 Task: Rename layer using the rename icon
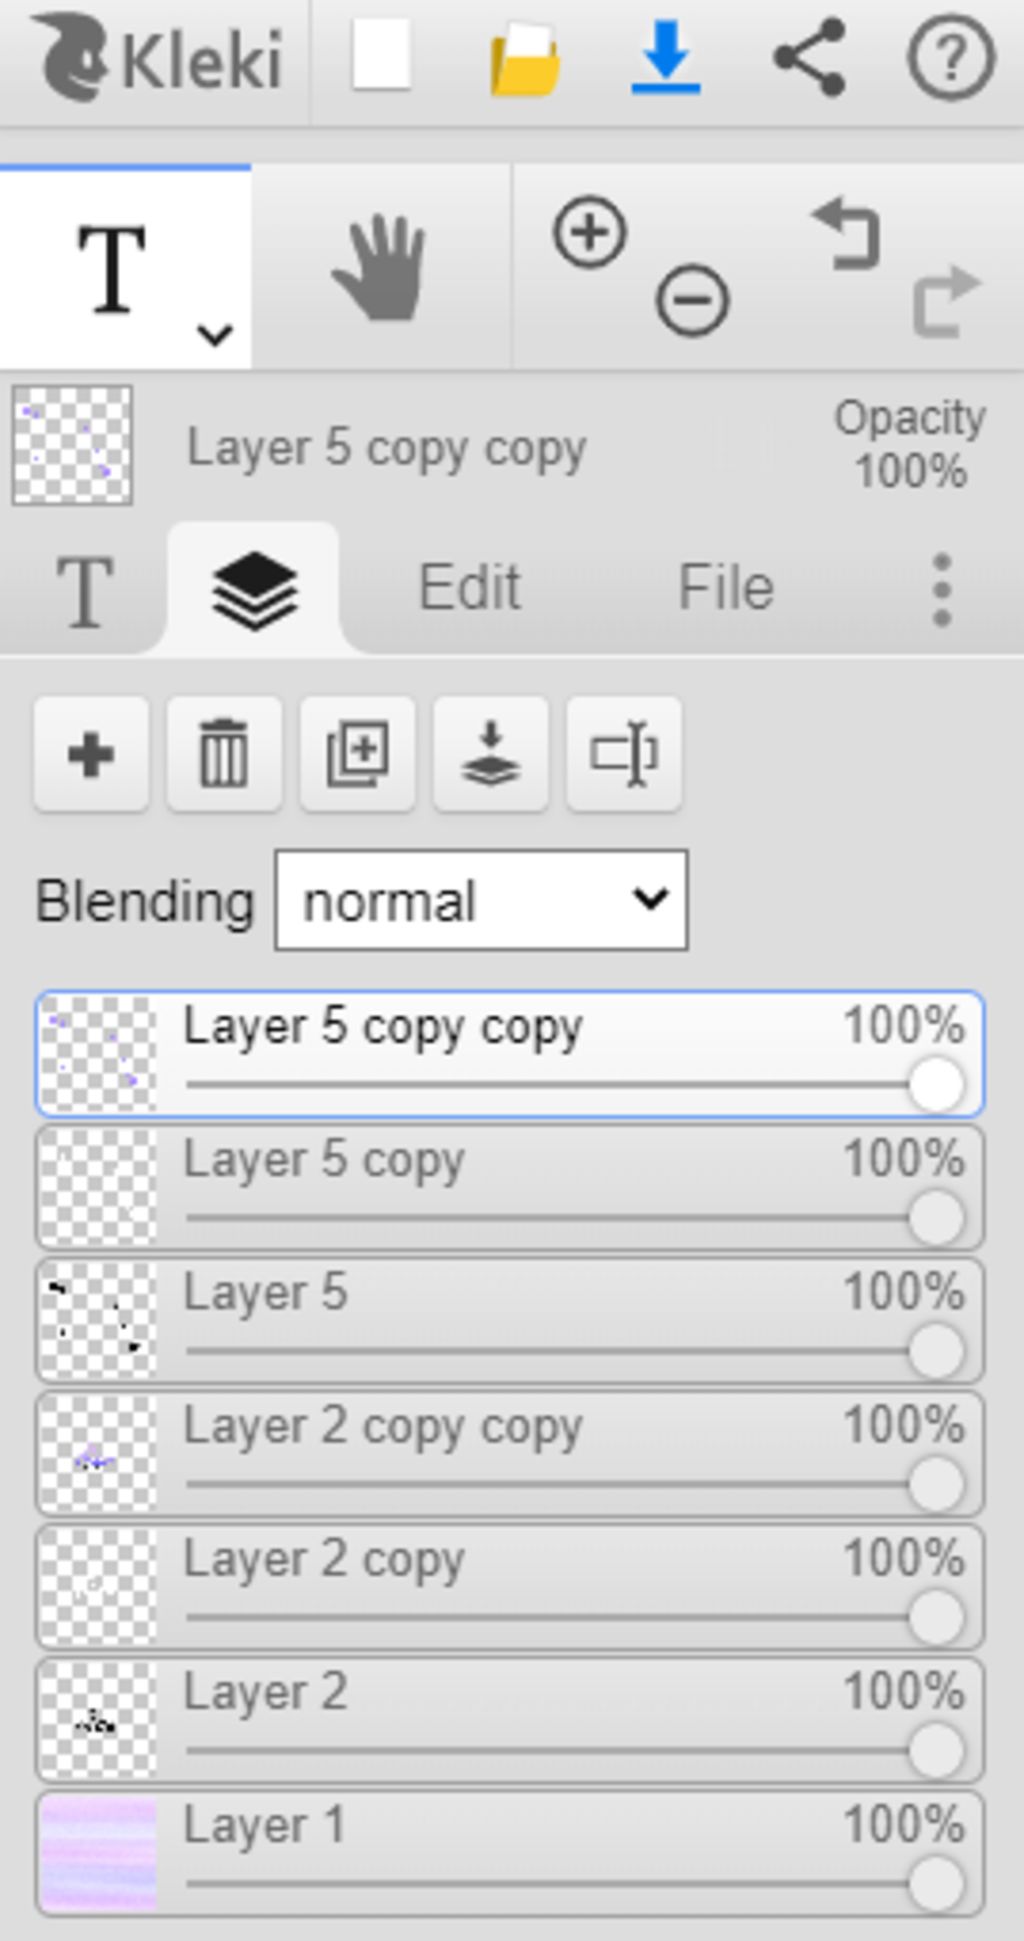coord(624,754)
